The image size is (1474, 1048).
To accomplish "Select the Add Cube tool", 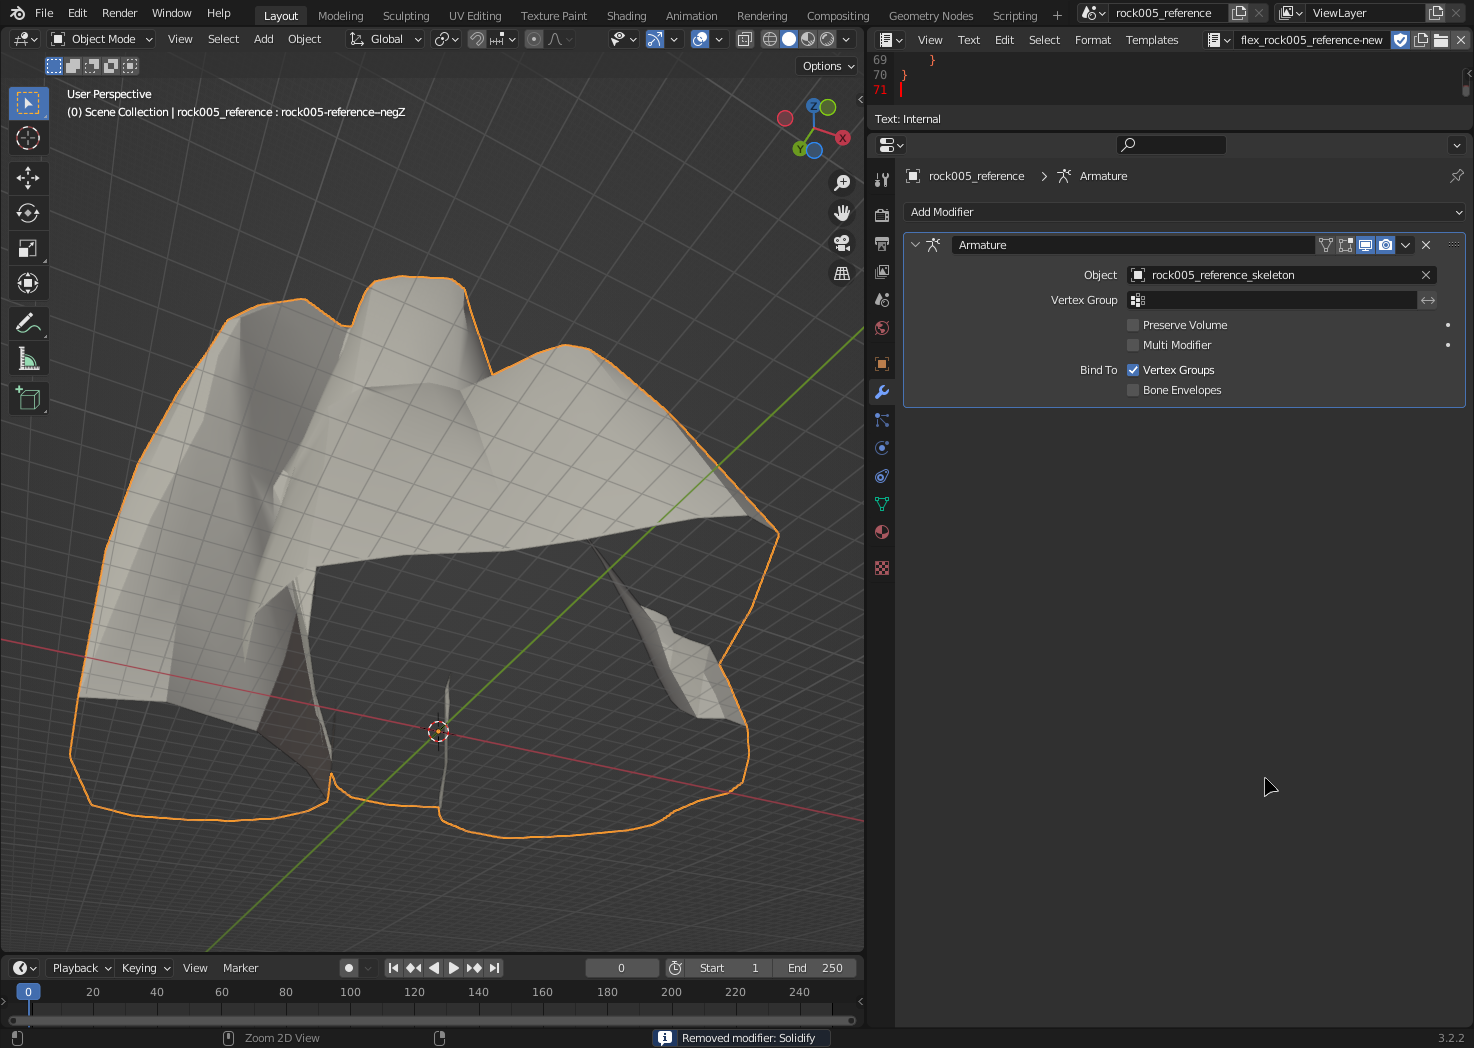I will click(x=28, y=399).
